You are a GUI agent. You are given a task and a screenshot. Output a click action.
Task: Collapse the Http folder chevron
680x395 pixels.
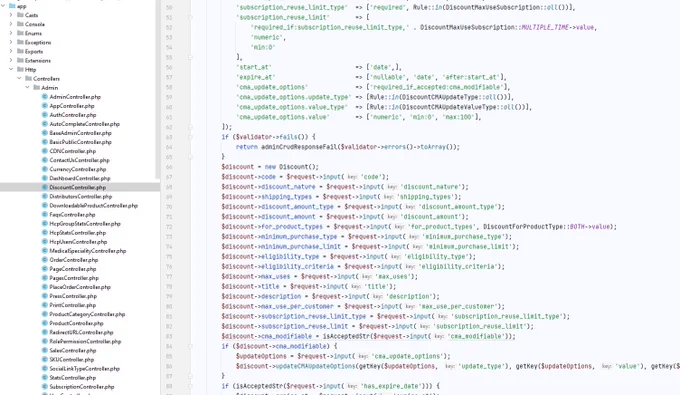pos(11,69)
